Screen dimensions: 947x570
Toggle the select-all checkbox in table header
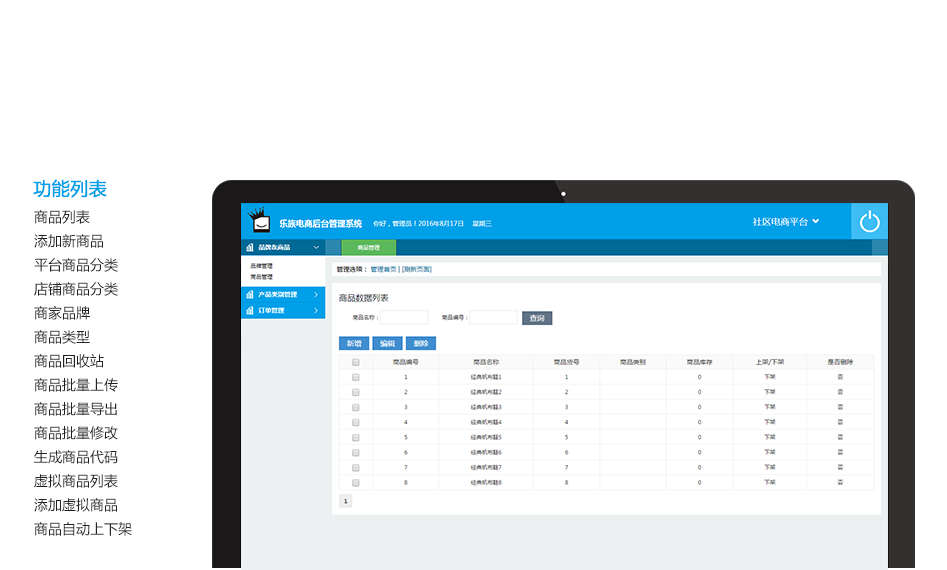point(355,362)
